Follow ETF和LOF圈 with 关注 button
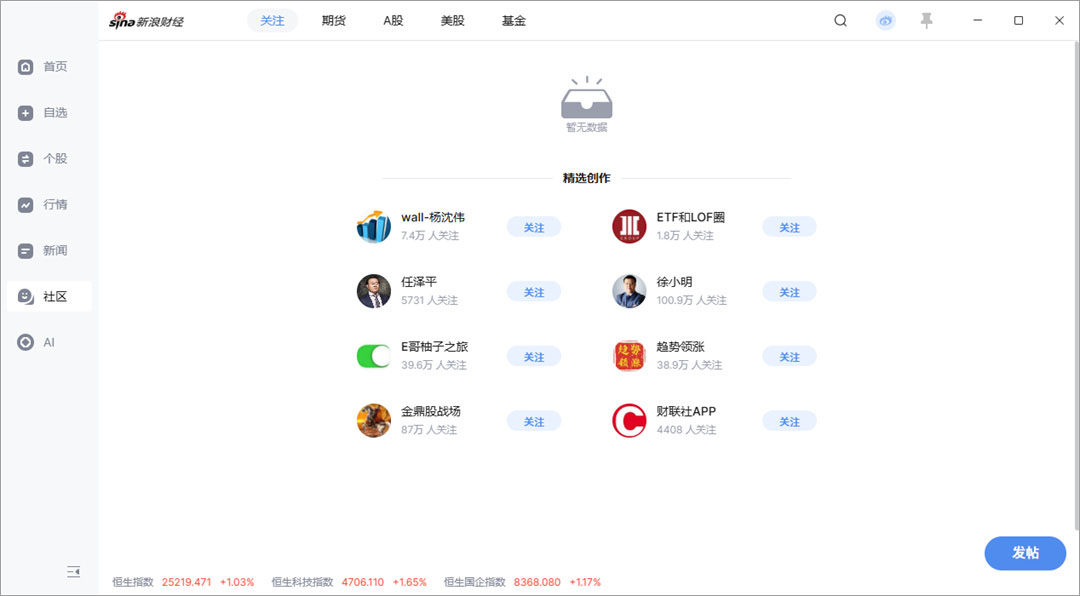Viewport: 1080px width, 596px height. point(789,227)
